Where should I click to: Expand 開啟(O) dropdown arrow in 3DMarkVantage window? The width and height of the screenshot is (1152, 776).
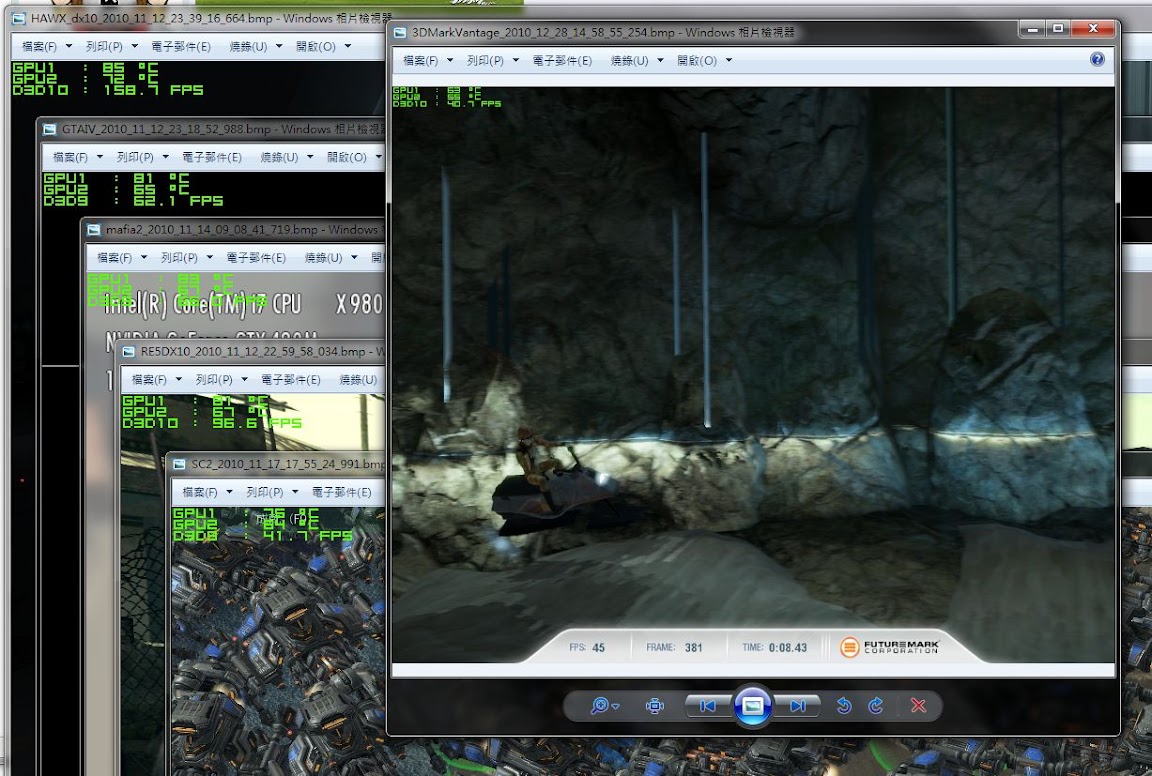coord(729,60)
